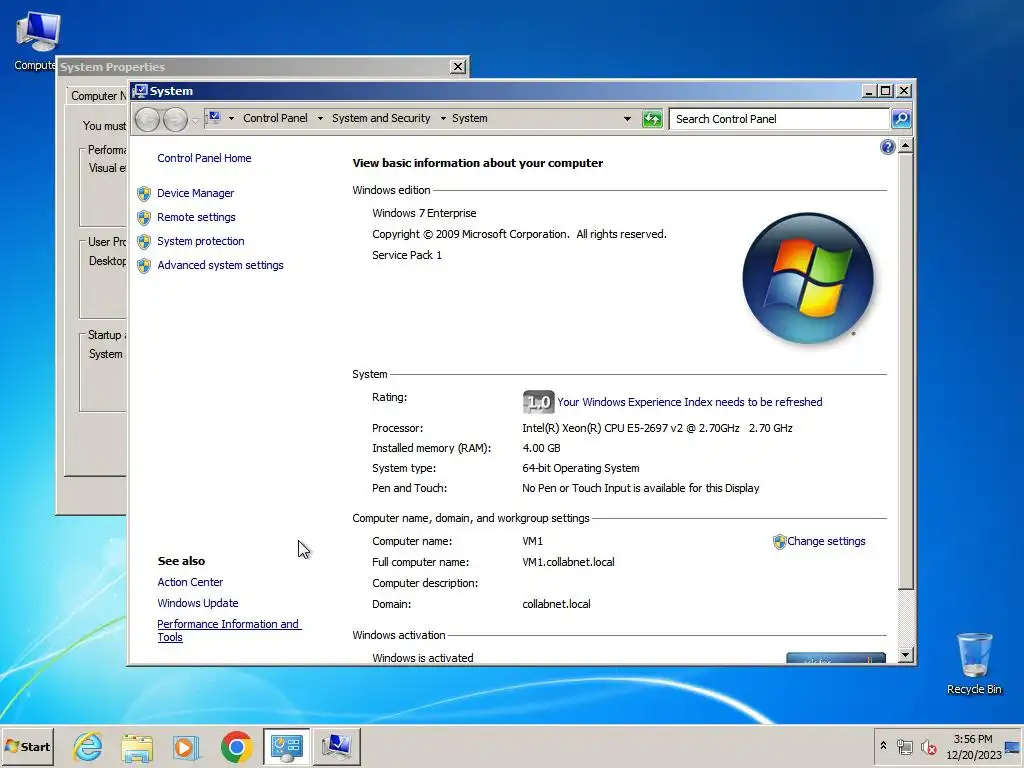Expand the dropdown arrow after Control Panel breadcrumb
Viewport: 1024px width, 768px height.
[320, 119]
